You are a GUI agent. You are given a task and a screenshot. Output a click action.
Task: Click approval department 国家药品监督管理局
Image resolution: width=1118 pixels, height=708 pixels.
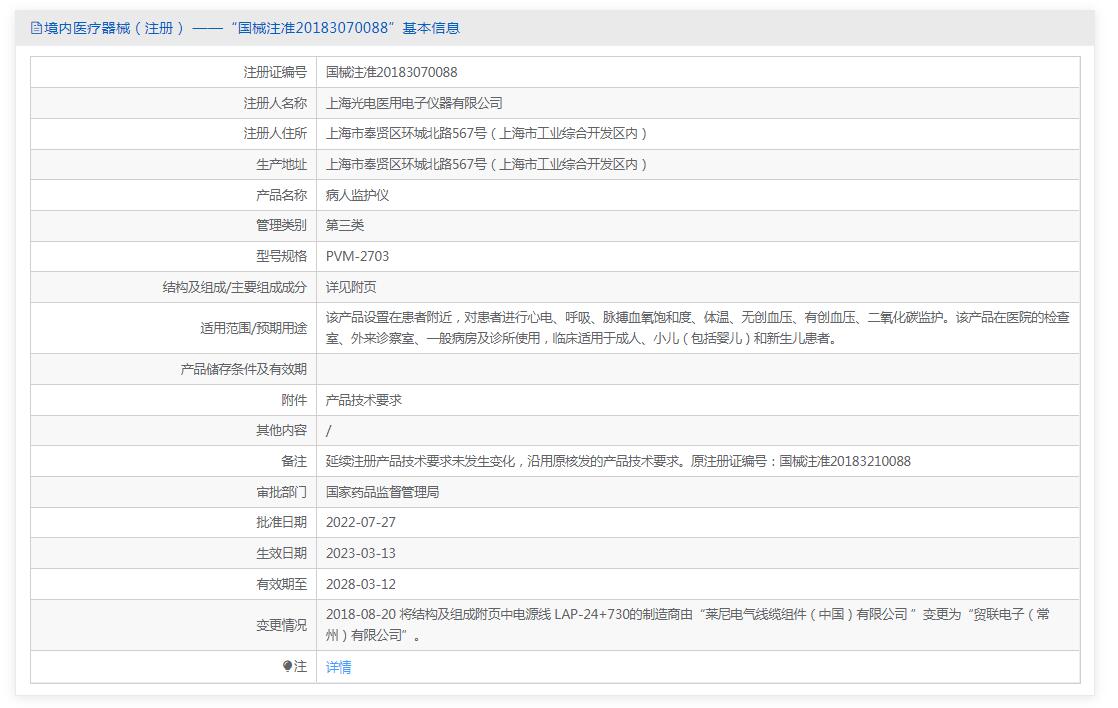tap(382, 492)
